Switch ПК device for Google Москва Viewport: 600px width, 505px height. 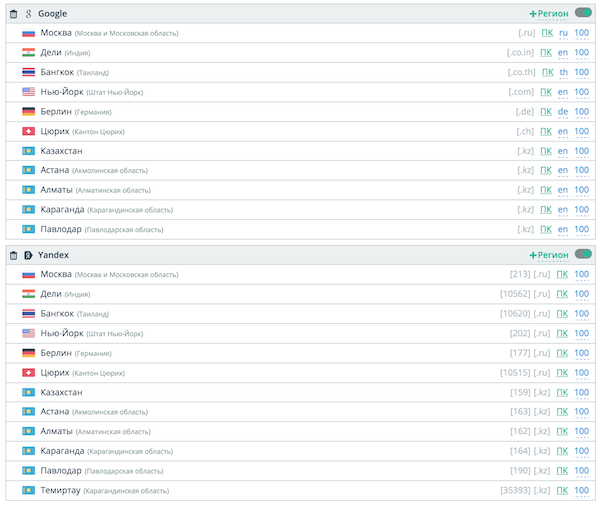click(x=547, y=33)
